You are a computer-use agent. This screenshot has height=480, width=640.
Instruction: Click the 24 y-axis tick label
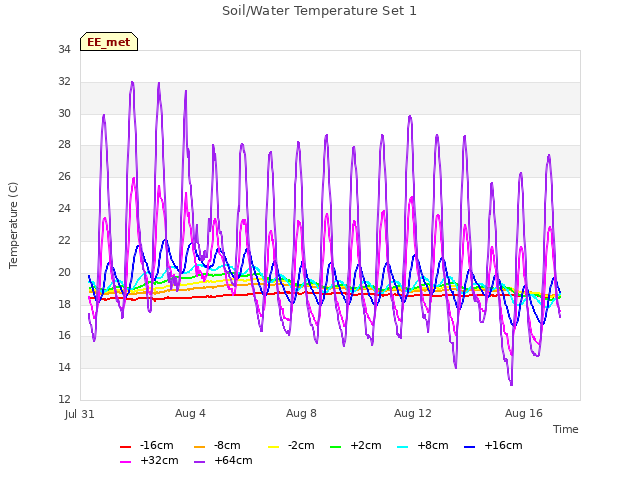(x=64, y=208)
